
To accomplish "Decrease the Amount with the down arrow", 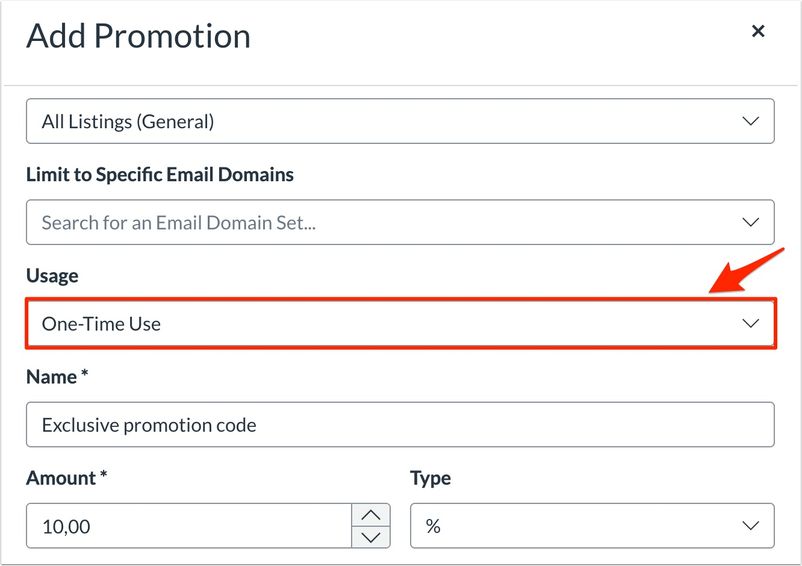I will tap(370, 537).
